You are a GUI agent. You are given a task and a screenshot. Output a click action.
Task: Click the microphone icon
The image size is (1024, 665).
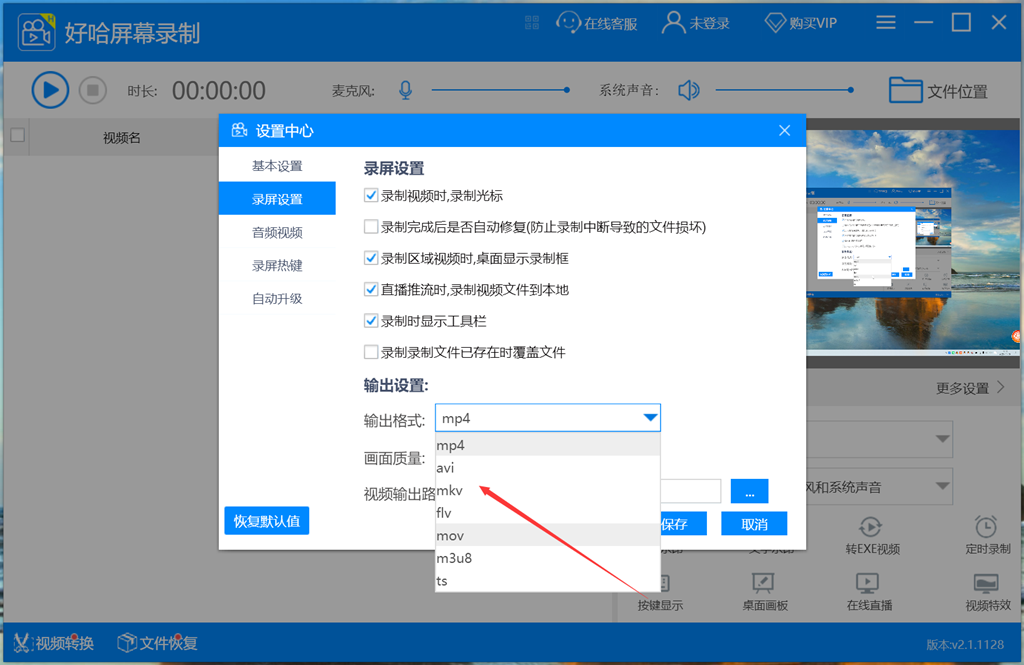coord(405,91)
